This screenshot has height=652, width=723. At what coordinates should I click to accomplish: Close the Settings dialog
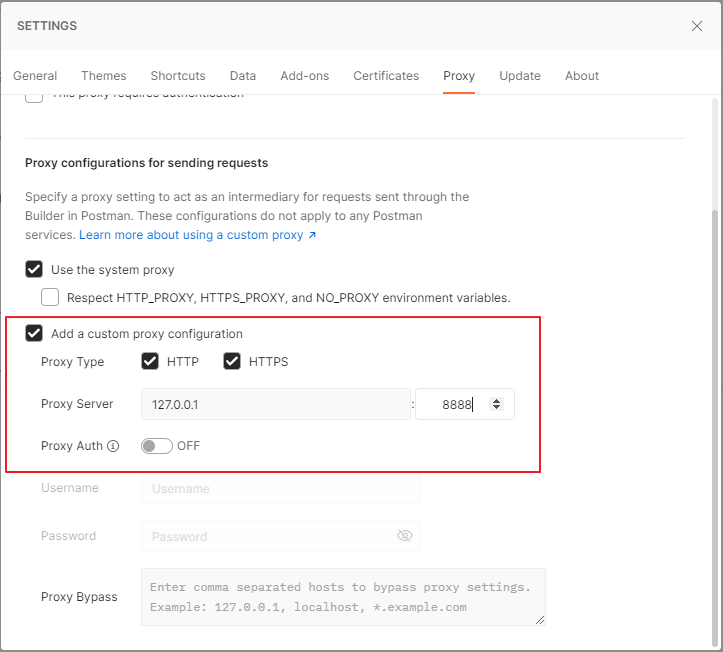[x=697, y=26]
